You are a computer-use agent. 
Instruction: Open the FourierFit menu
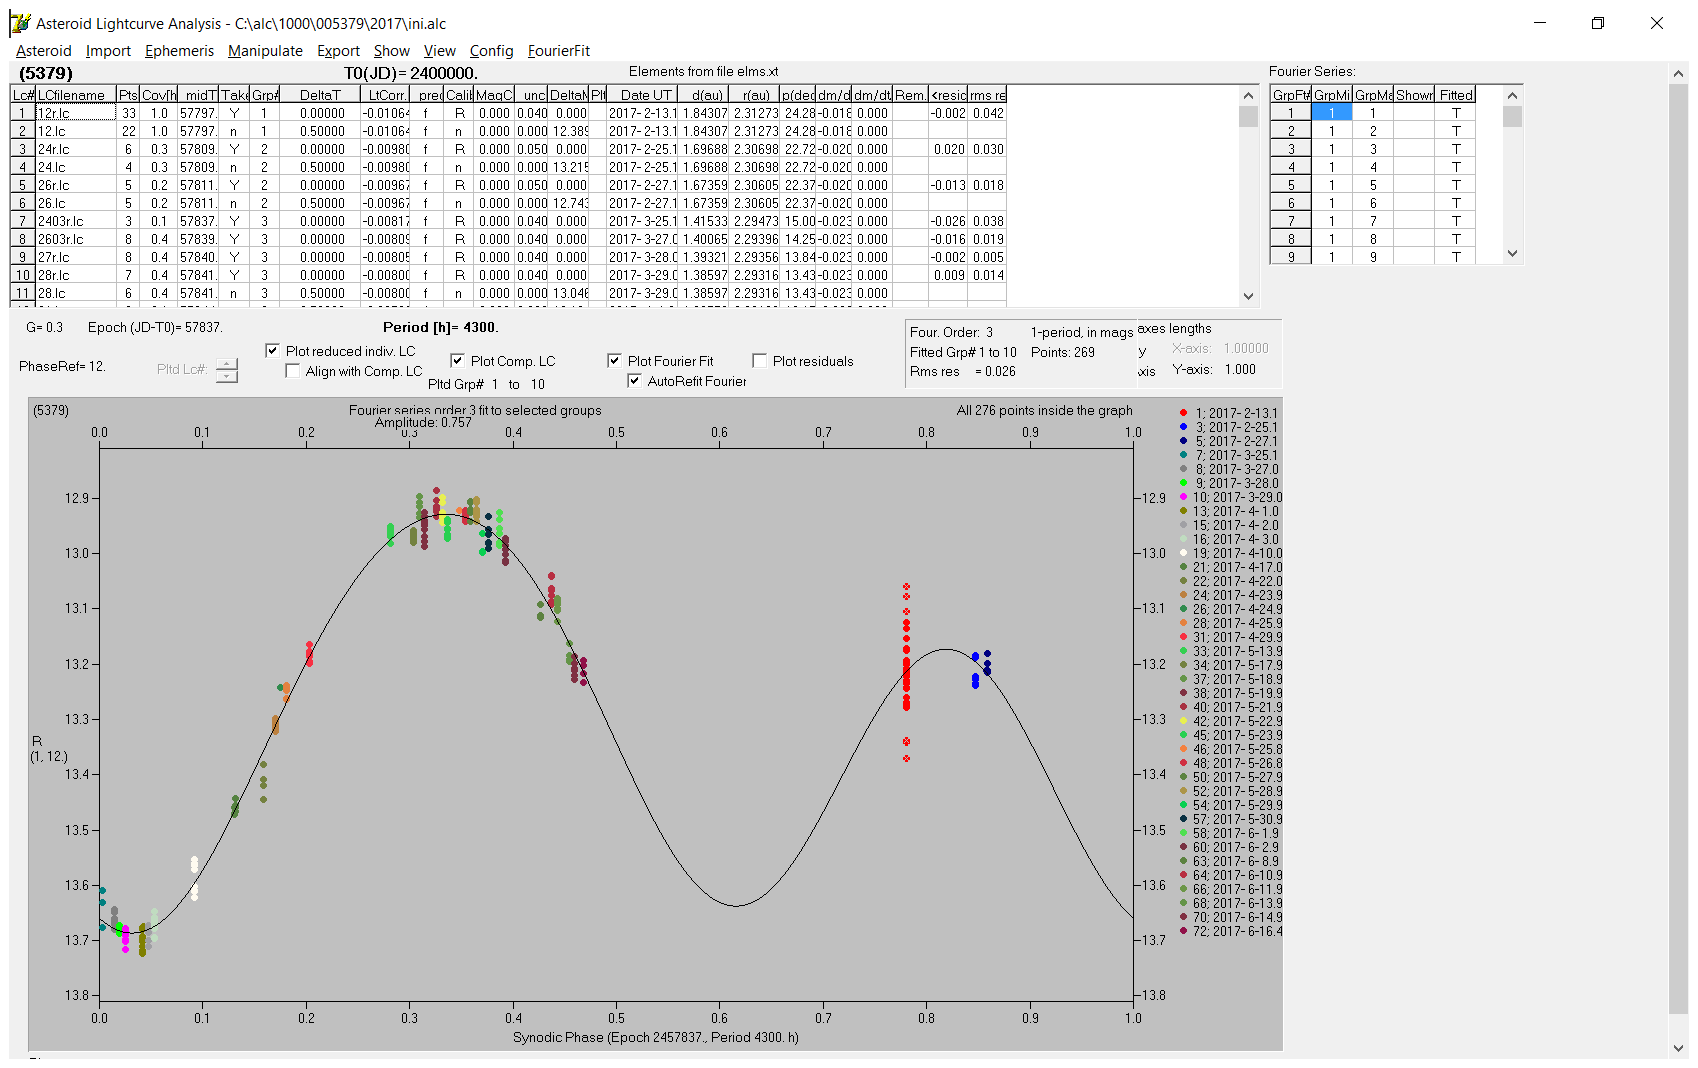559,51
